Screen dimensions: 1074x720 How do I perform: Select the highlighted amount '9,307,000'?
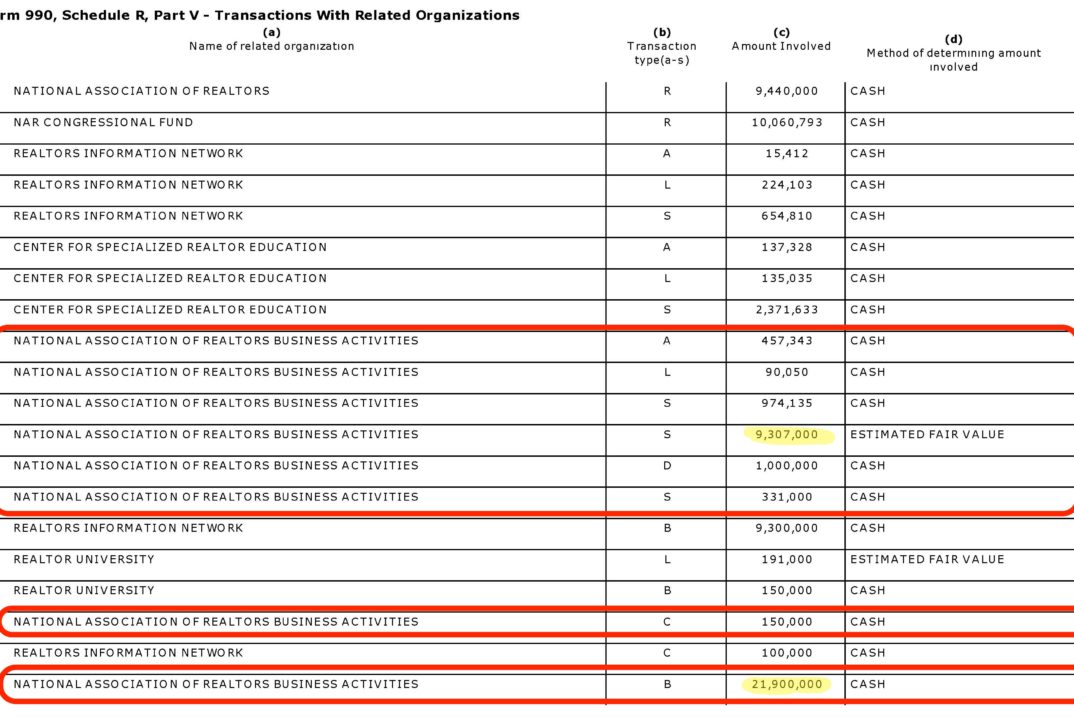coord(786,434)
